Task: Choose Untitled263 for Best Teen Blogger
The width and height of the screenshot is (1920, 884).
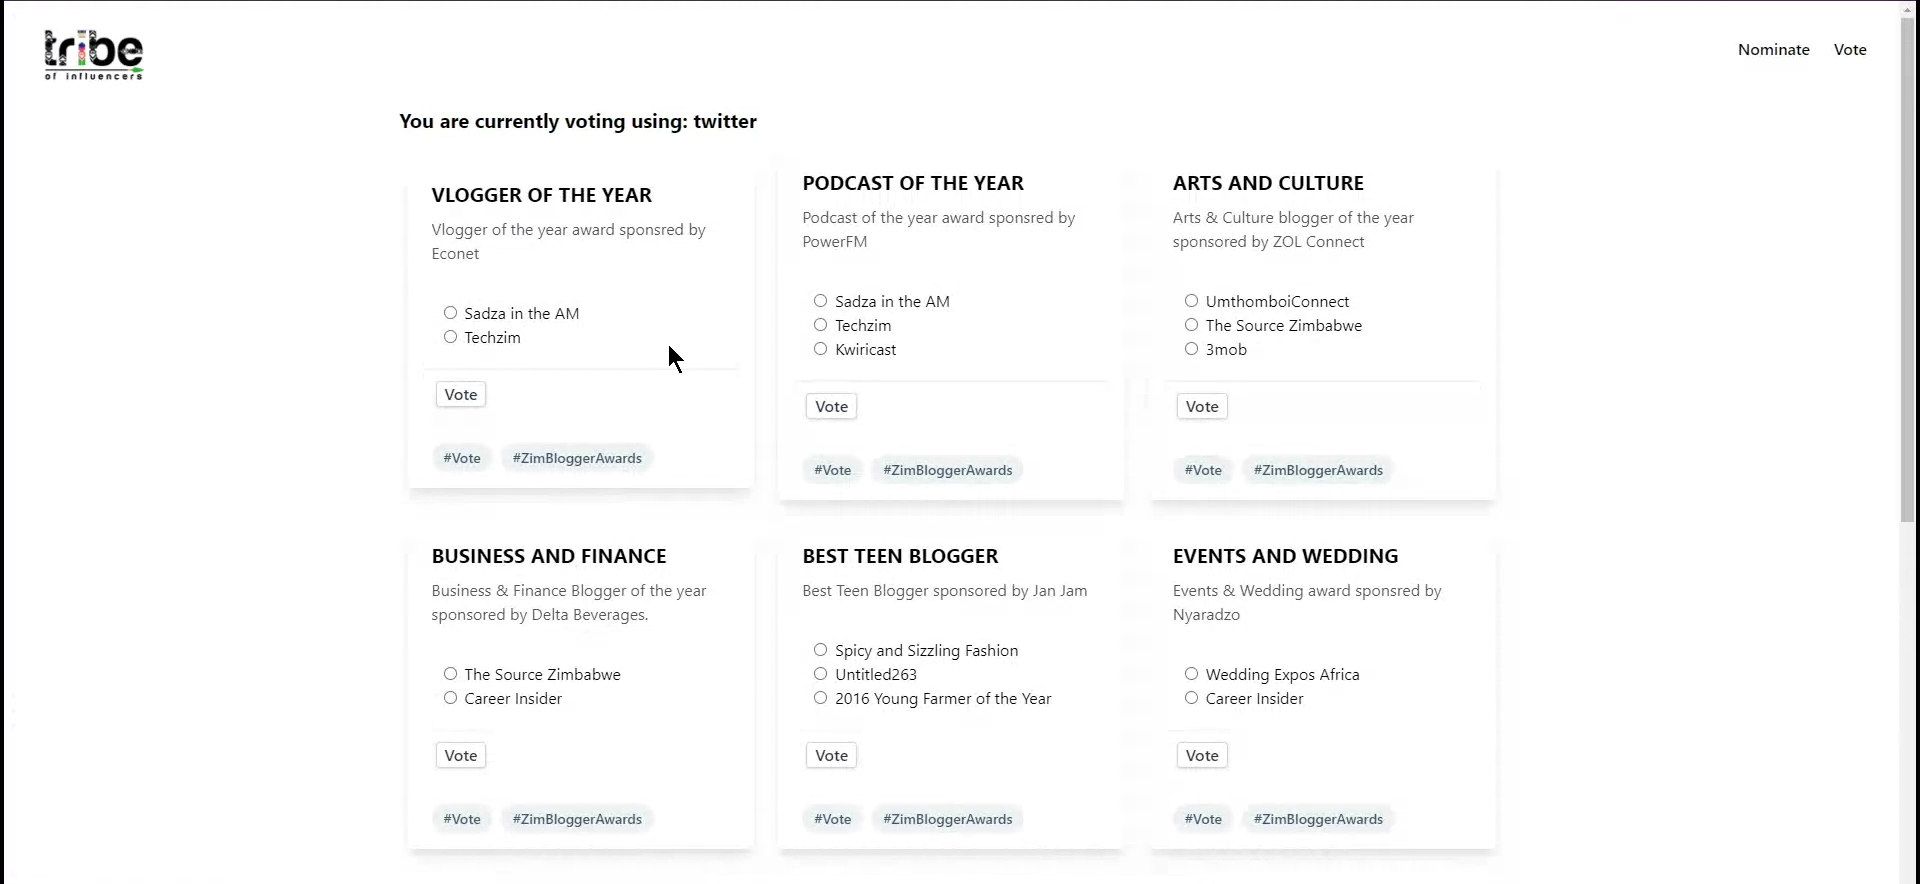Action: [x=821, y=674]
